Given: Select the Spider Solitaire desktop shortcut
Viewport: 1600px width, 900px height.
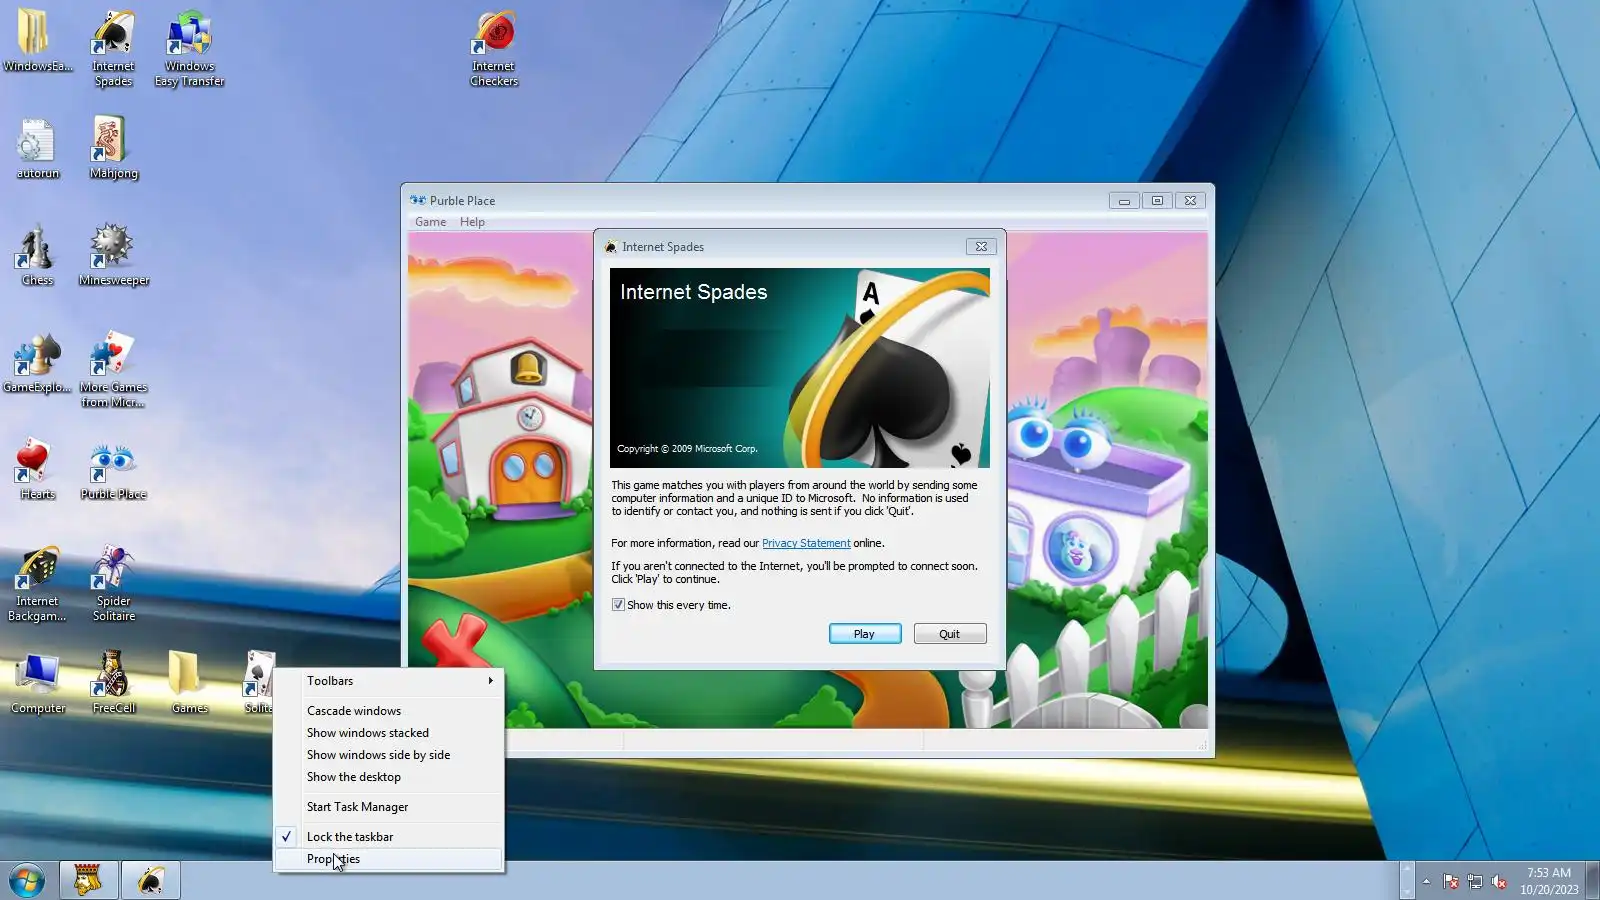Looking at the screenshot, I should (x=113, y=584).
